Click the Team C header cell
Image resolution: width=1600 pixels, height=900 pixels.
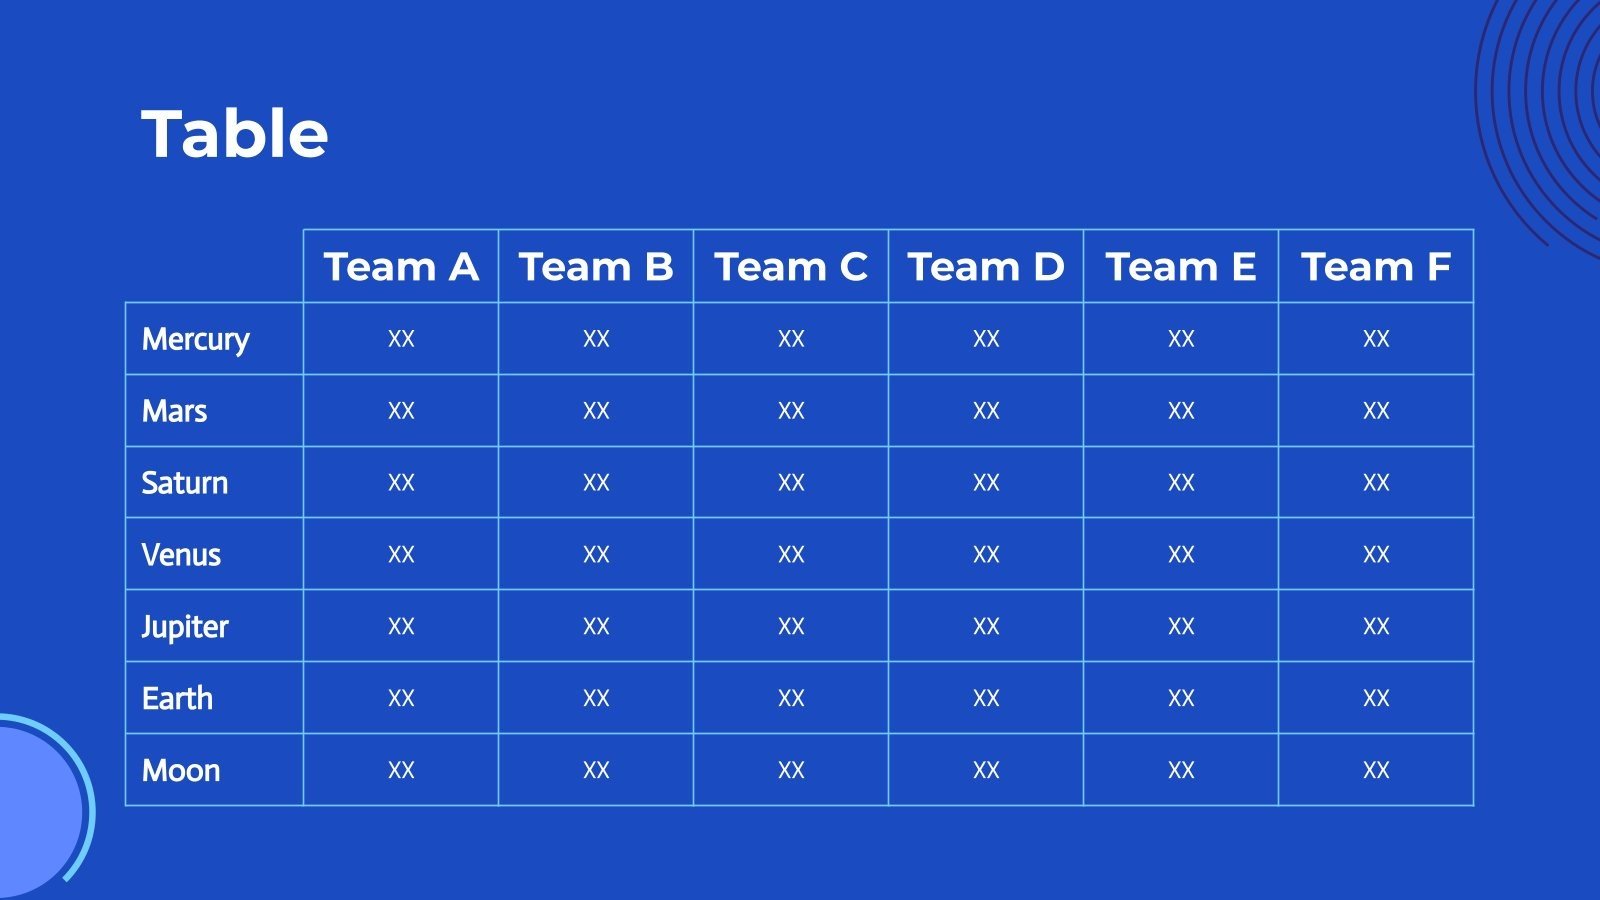[x=791, y=267]
